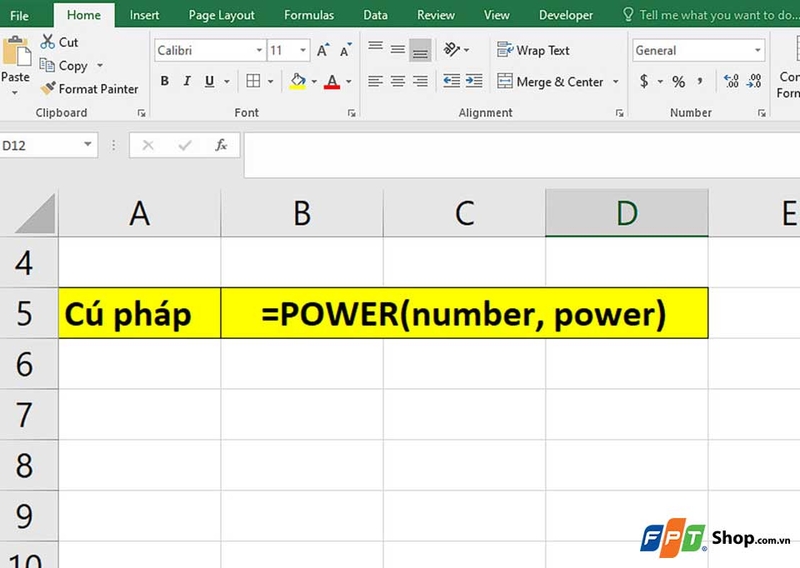Open Merge & Center dropdown arrow
The height and width of the screenshot is (568, 800).
pyautogui.click(x=616, y=81)
